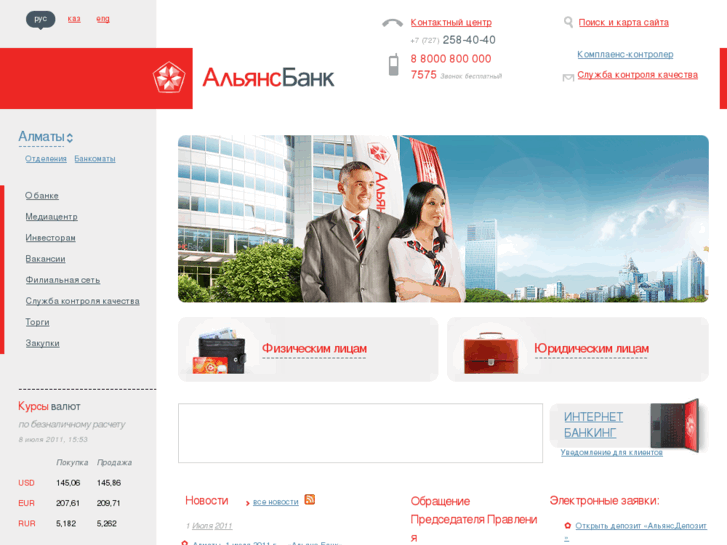This screenshot has height=545, width=727.
Task: Click the USD purchase rate 145,06
Action: coord(68,483)
